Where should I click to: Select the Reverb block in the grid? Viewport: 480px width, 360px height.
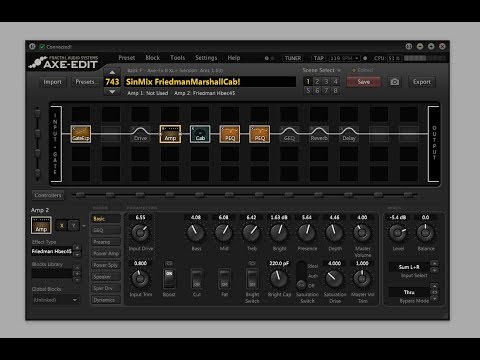click(319, 134)
